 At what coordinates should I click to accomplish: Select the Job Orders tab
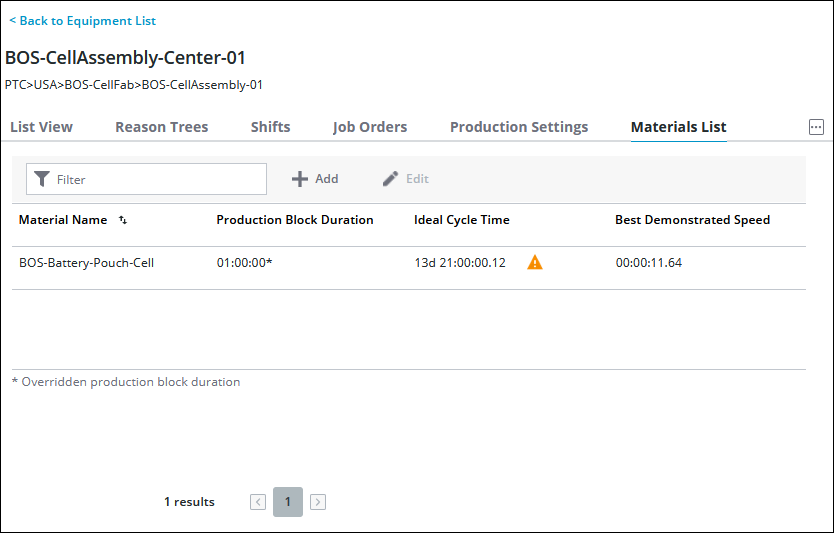370,127
